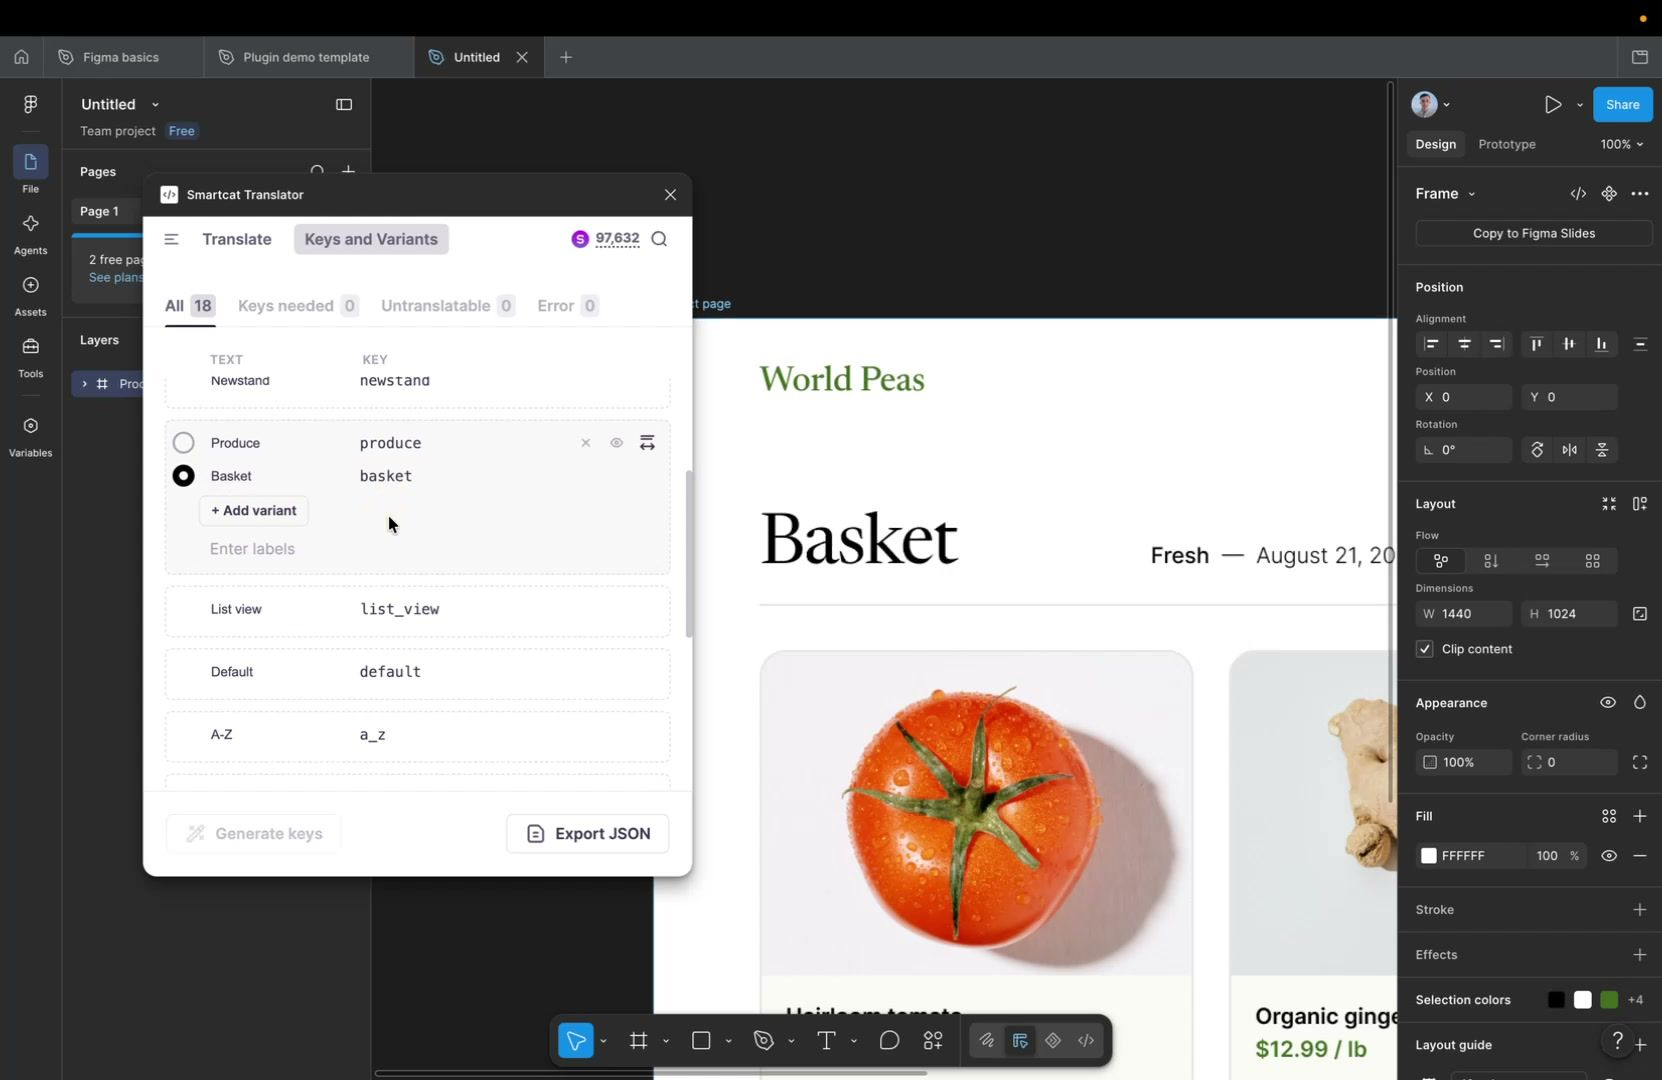The image size is (1662, 1080).
Task: Remove the Produce variant row
Action: coord(586,443)
